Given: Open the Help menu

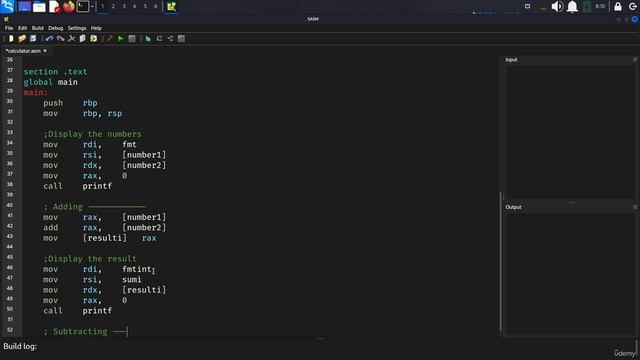Looking at the screenshot, I should pos(96,28).
